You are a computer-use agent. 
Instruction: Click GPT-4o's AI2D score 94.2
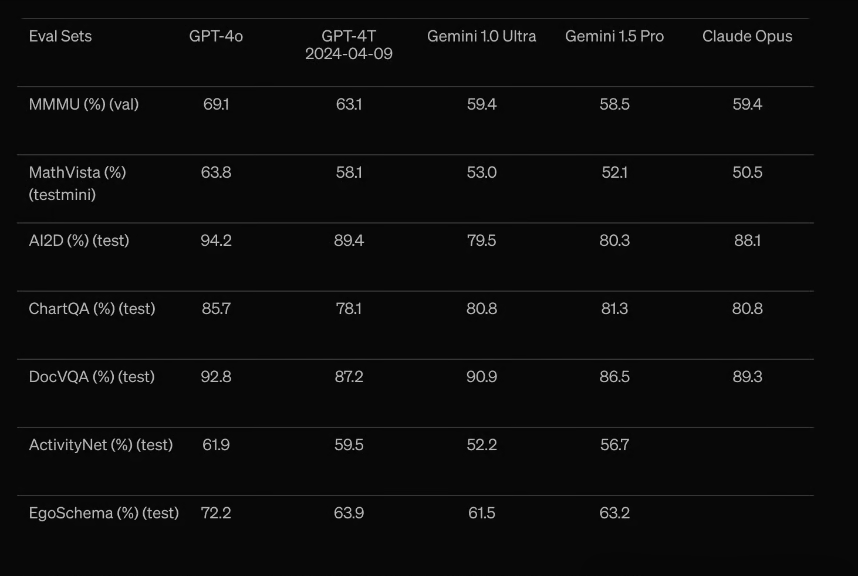tap(216, 240)
